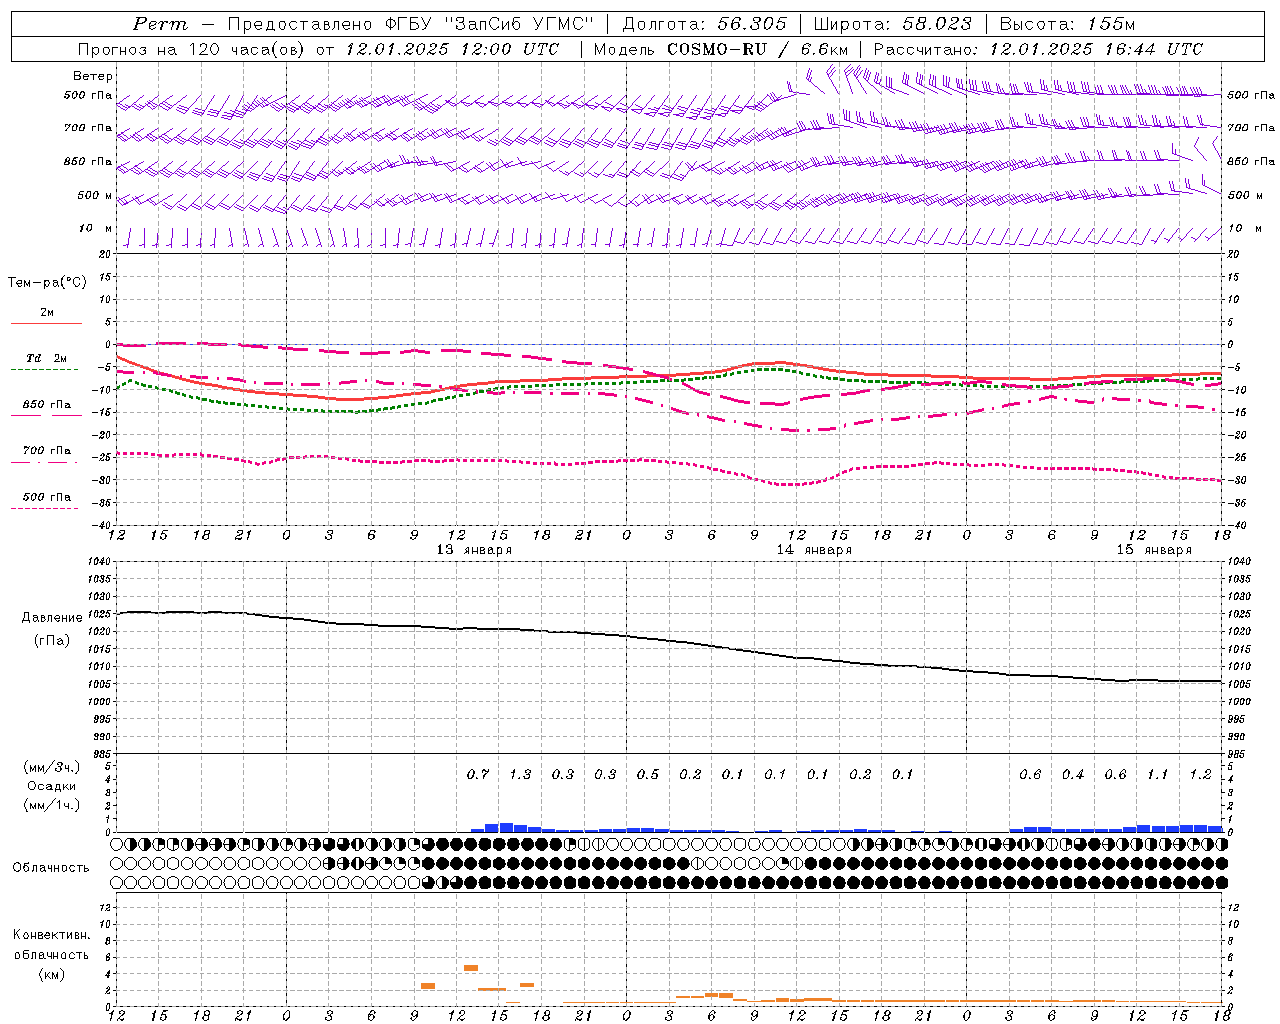The image size is (1280, 1024).
Task: Click the "Ветер" wind panel label
Action: pos(93,76)
